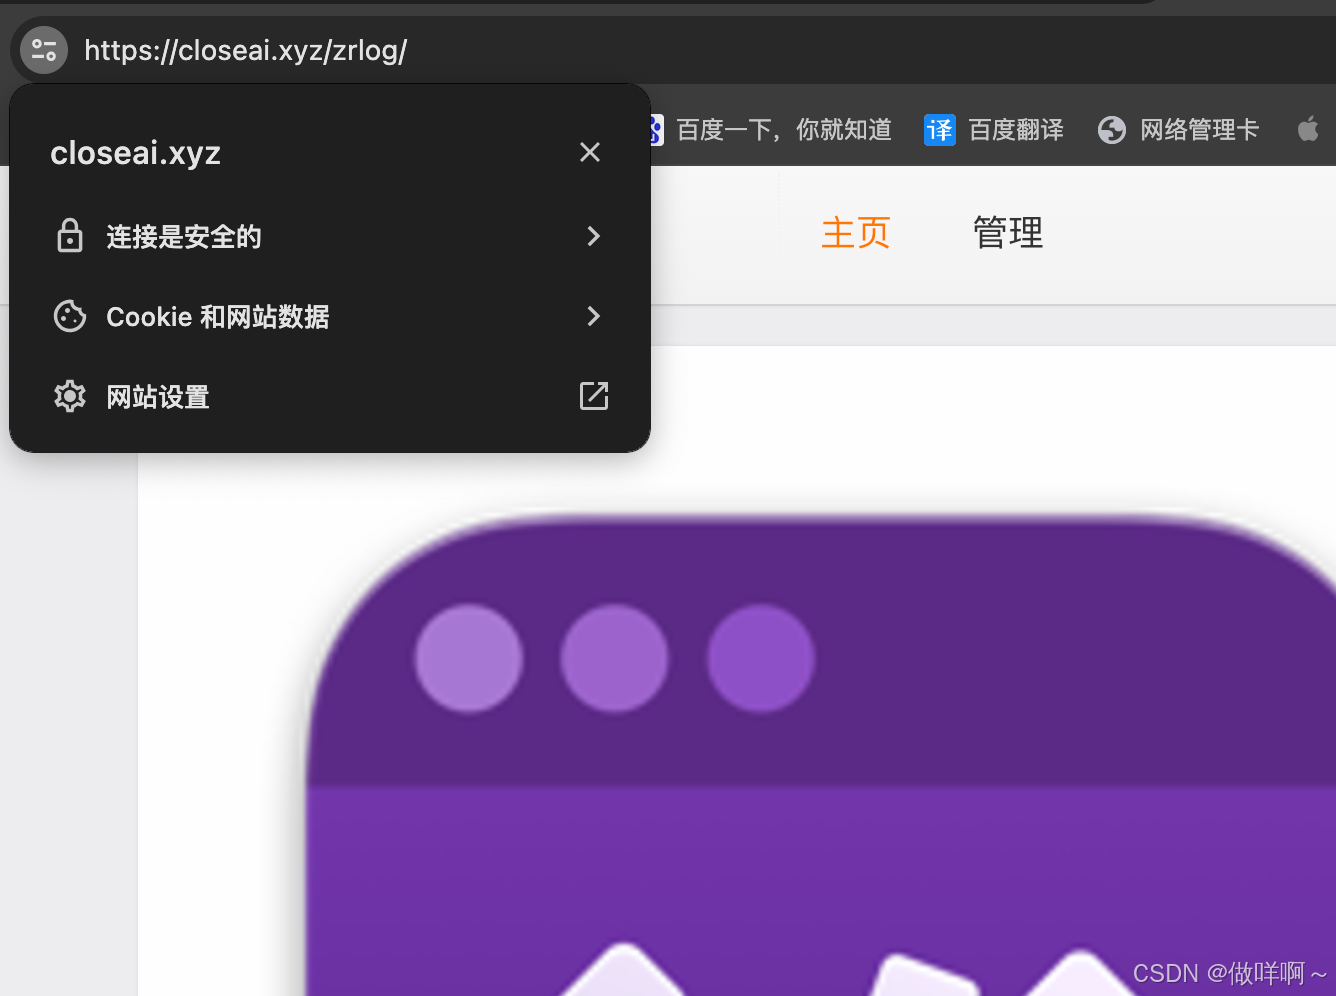Click the purple window illustration image
1336x996 pixels.
pos(820,755)
